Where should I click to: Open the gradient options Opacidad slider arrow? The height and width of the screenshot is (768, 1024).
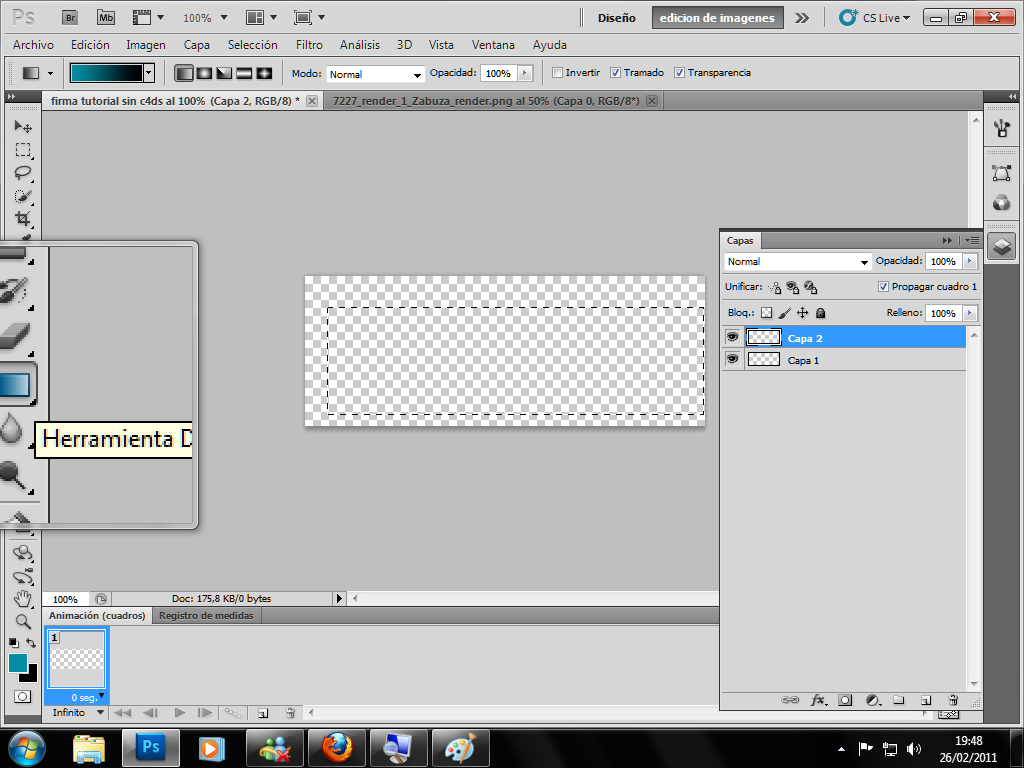[525, 73]
